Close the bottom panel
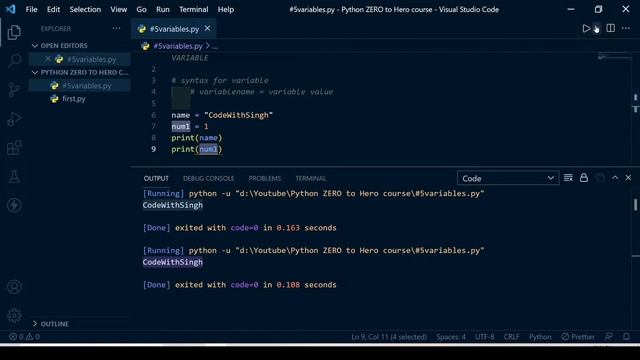Viewport: 640px width, 360px height. click(628, 178)
